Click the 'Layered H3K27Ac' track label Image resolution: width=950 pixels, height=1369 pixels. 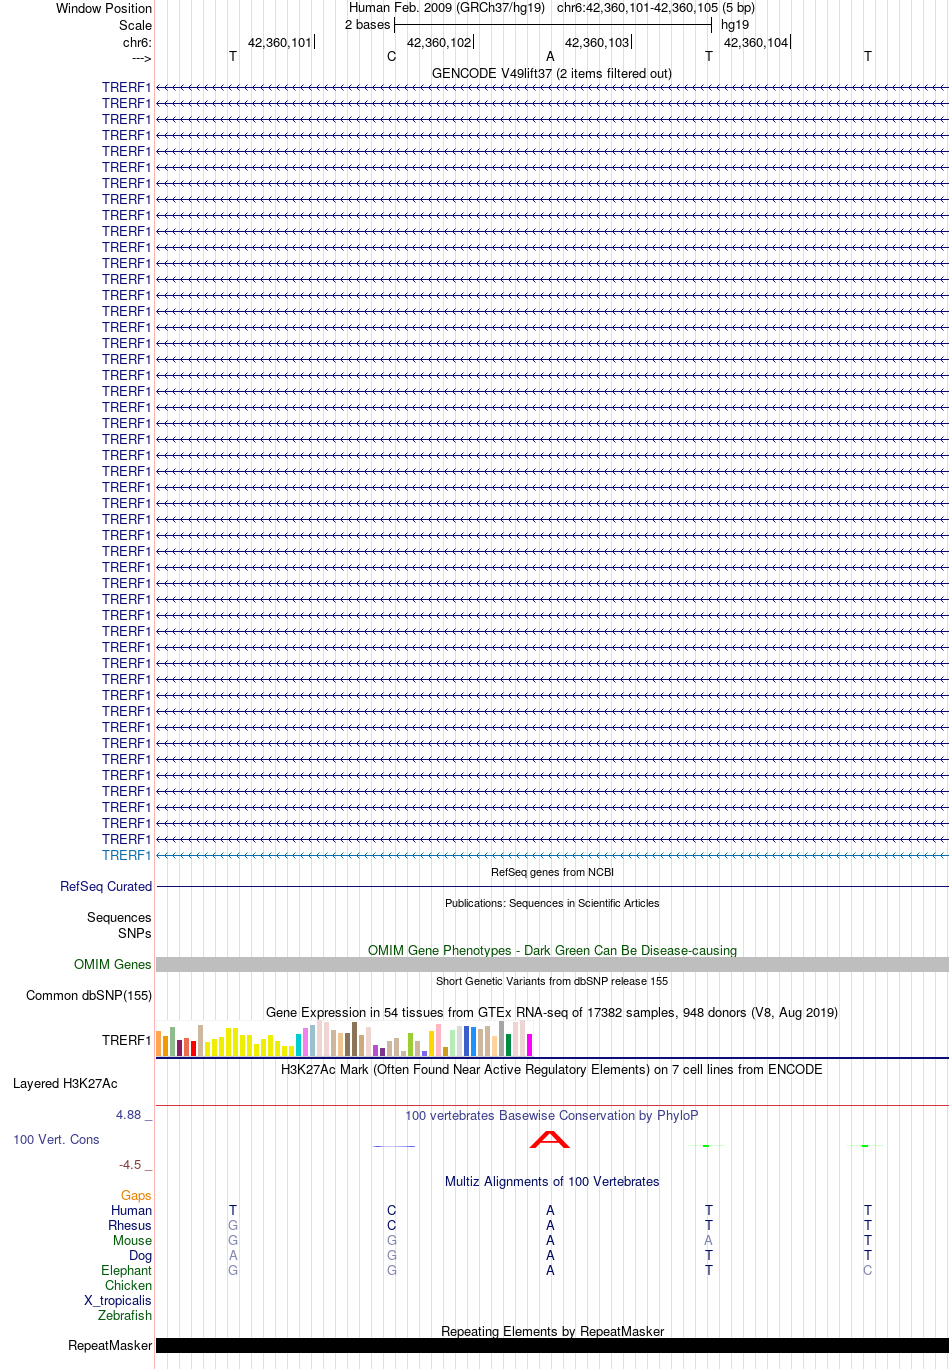point(65,1083)
